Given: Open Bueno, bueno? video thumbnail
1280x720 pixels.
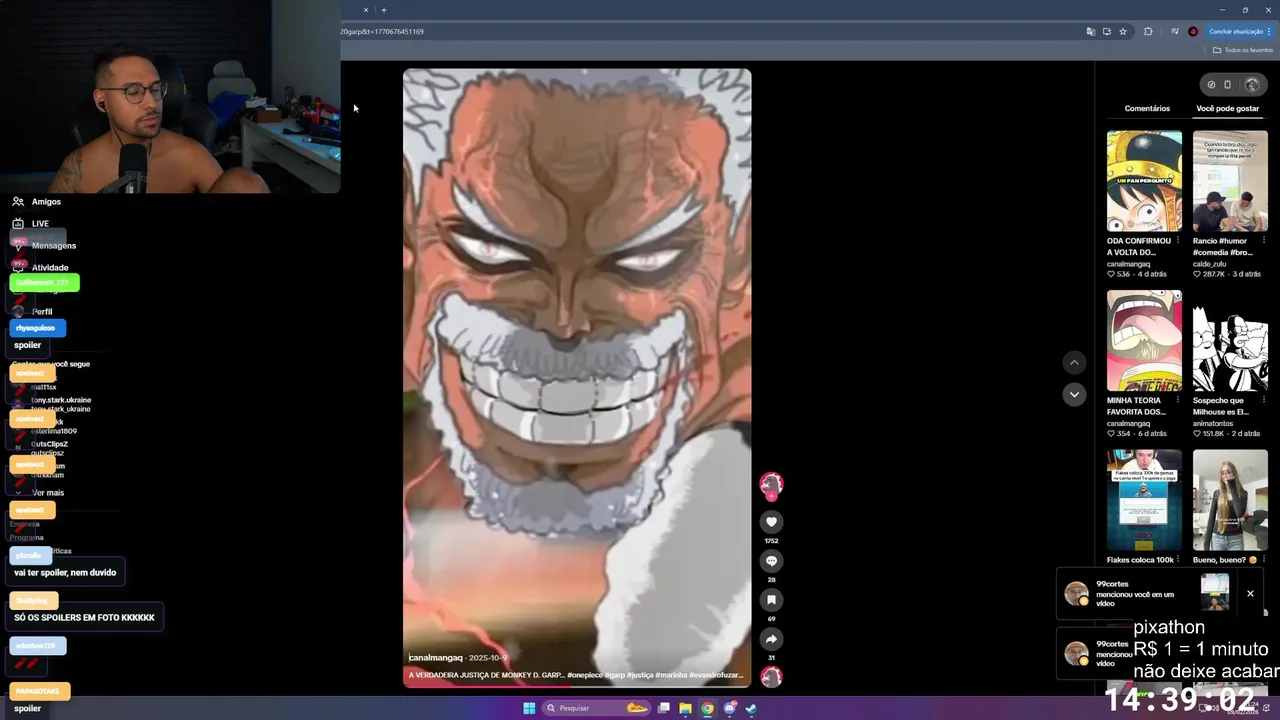Looking at the screenshot, I should point(1230,500).
